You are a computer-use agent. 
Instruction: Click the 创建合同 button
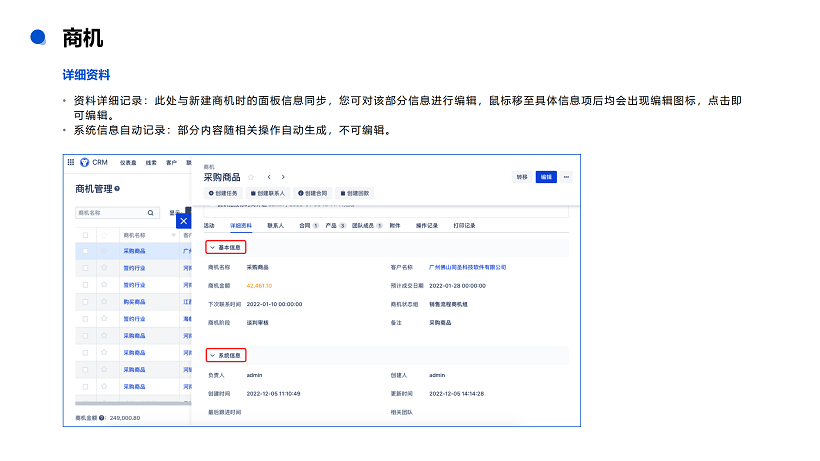tap(312, 193)
